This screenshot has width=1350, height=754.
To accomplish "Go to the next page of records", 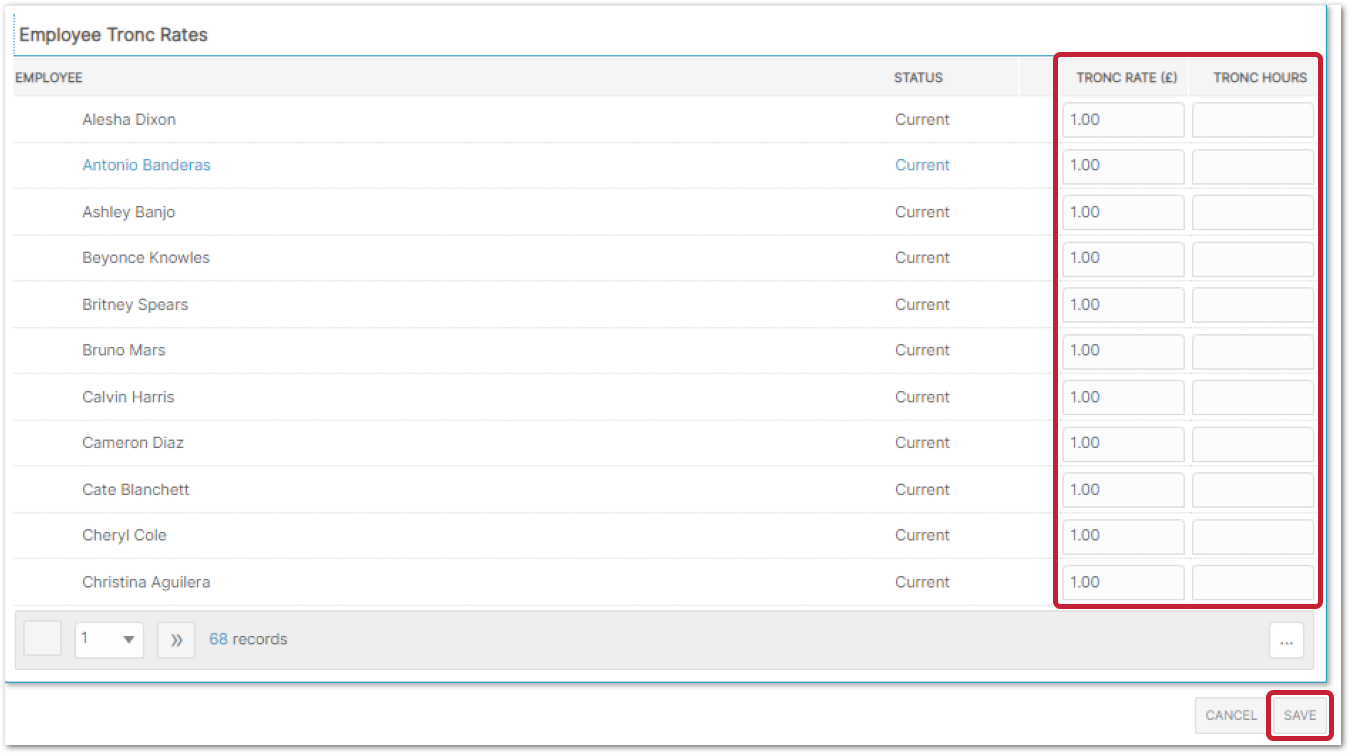I will 176,640.
